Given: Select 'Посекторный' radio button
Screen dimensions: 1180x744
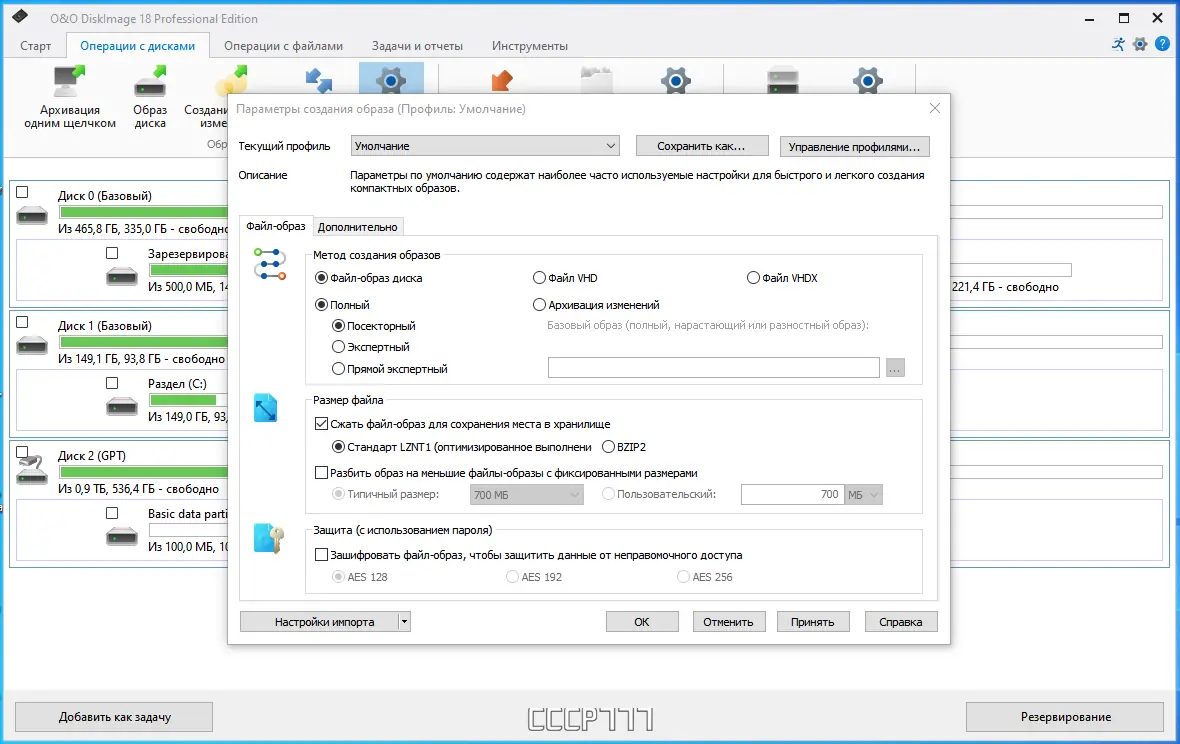Looking at the screenshot, I should pyautogui.click(x=339, y=326).
